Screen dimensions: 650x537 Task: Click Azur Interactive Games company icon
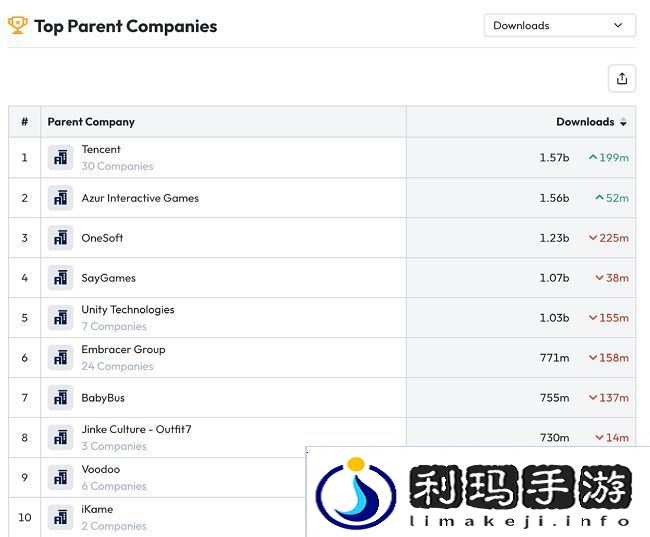coord(60,198)
